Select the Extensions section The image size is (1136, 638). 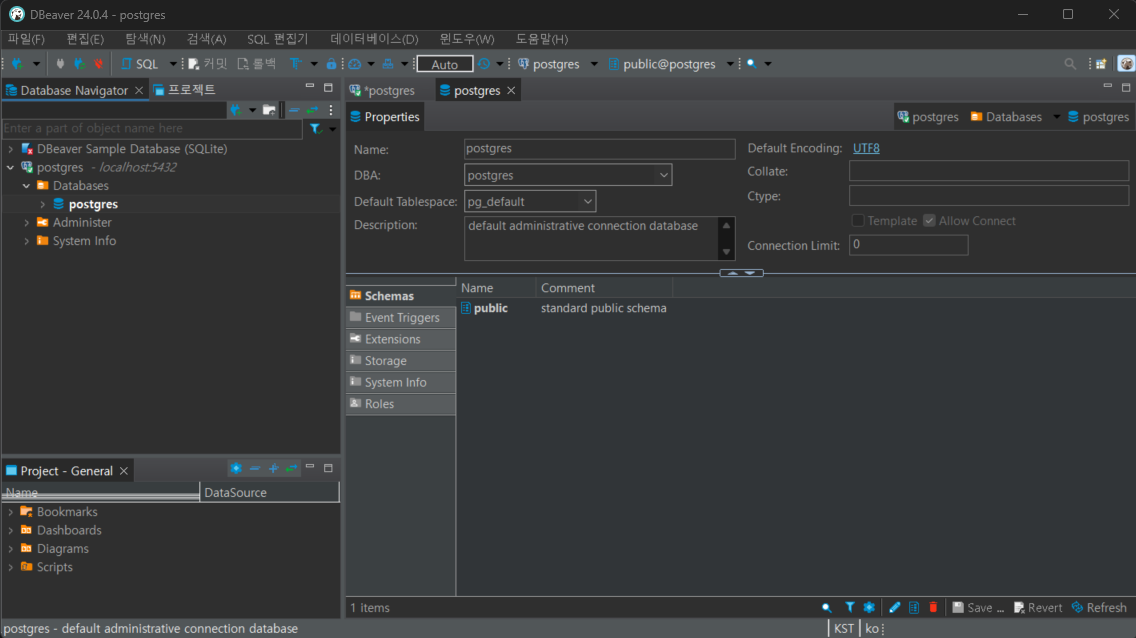(x=401, y=339)
